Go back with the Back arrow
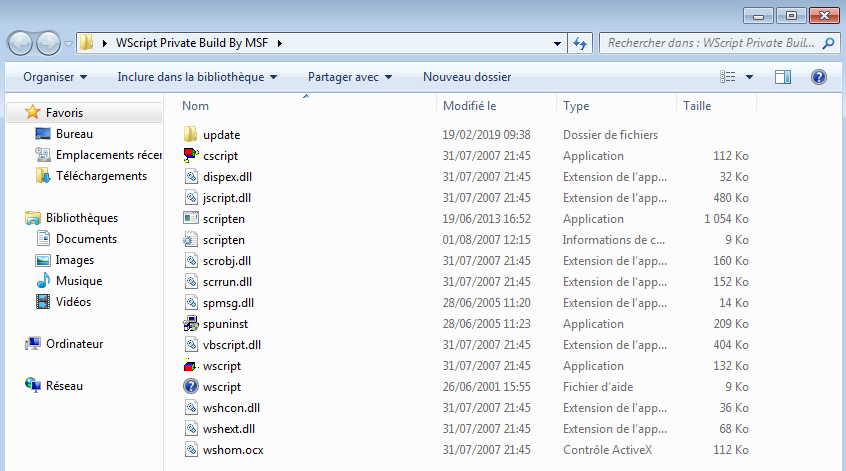Screen dimensions: 846x471 coord(21,43)
